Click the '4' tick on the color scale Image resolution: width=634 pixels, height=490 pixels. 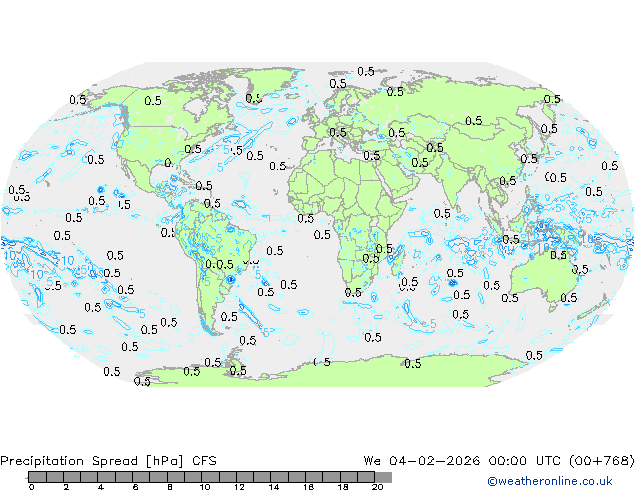pyautogui.click(x=101, y=487)
